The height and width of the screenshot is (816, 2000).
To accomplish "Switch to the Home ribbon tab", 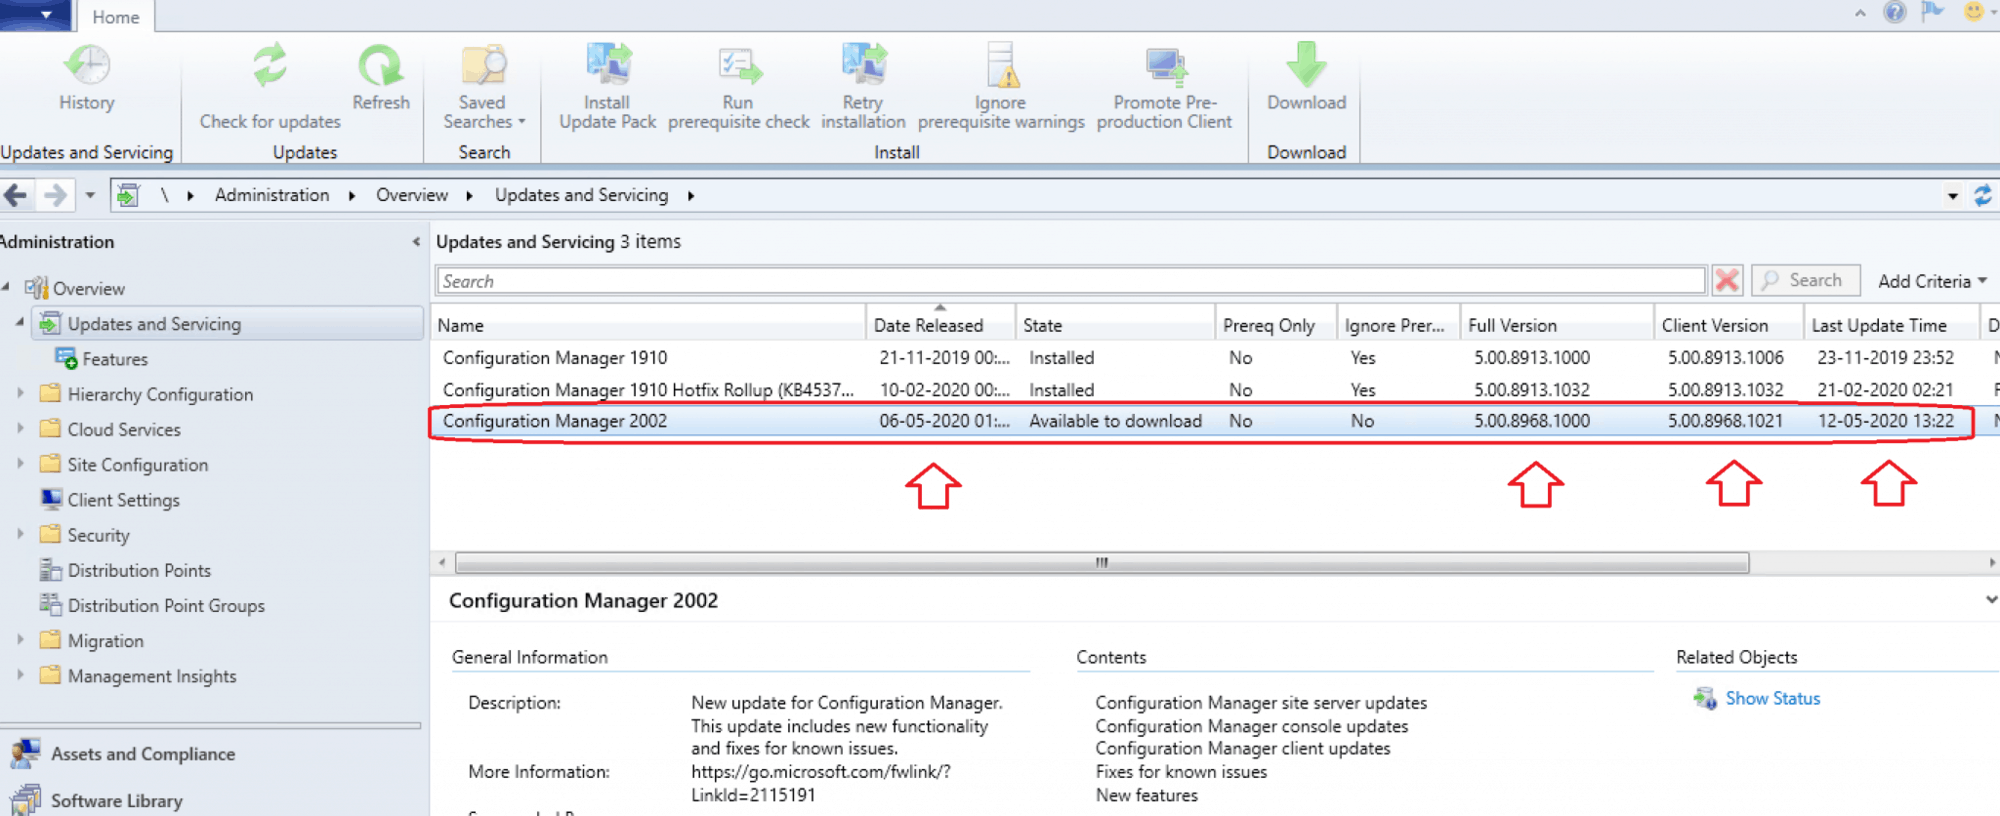I will [x=116, y=17].
